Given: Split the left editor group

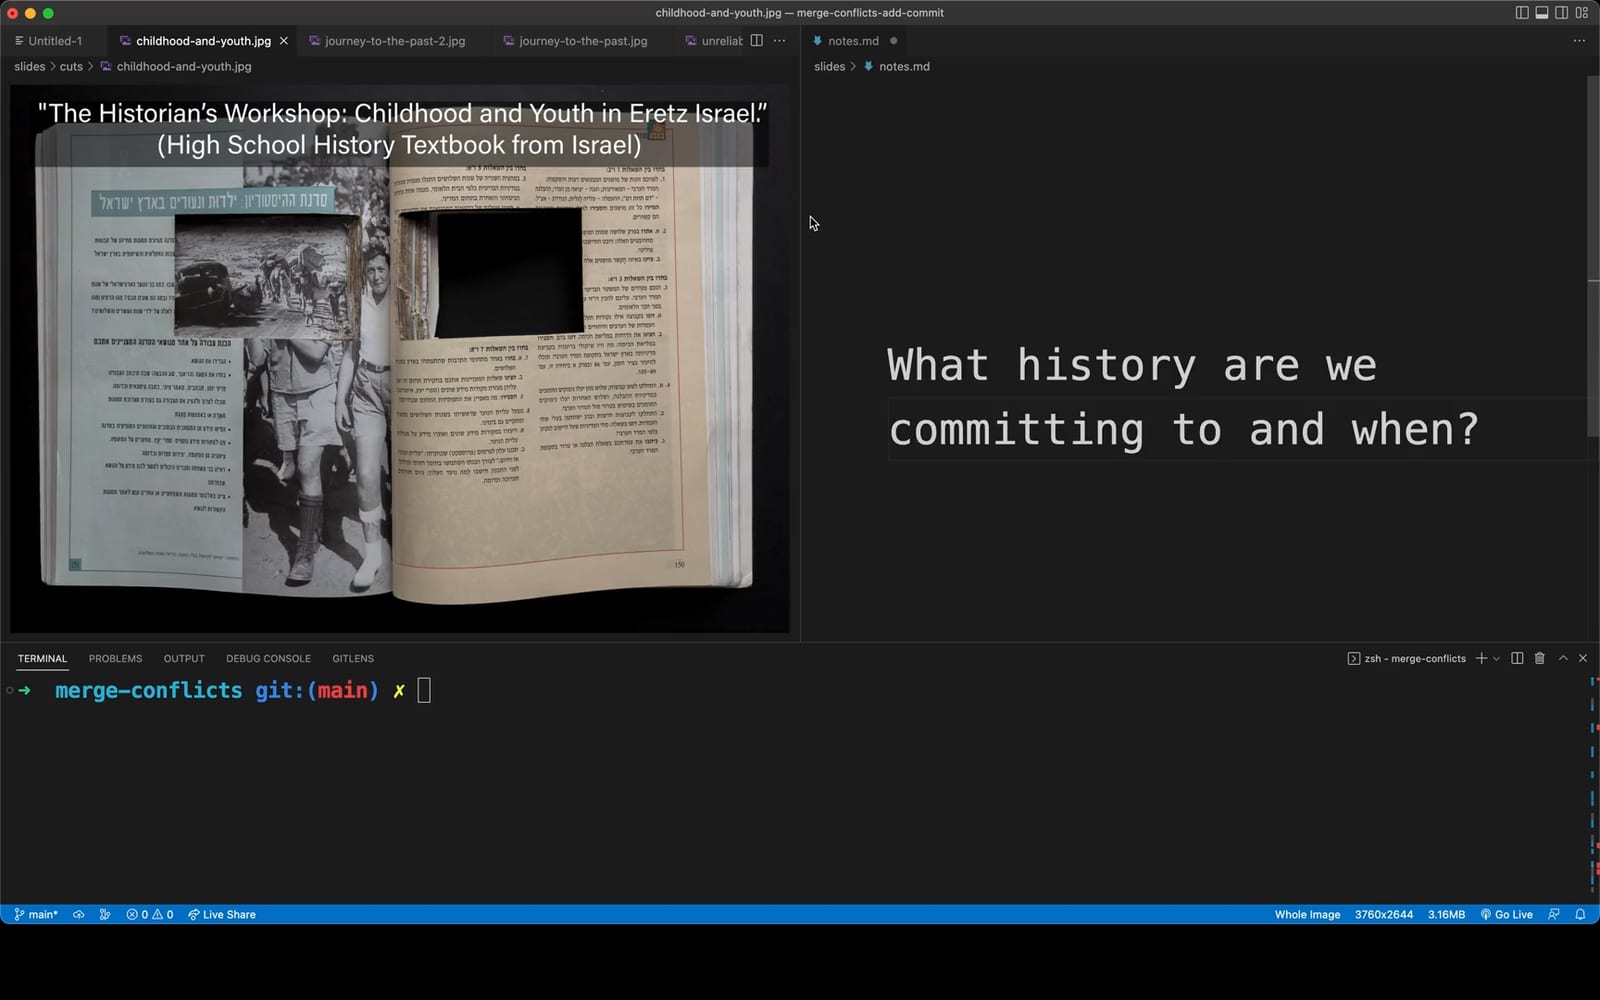Looking at the screenshot, I should click(x=757, y=41).
